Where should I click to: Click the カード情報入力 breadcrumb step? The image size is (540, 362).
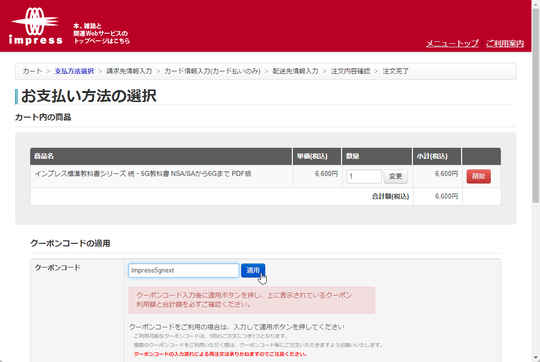click(212, 71)
